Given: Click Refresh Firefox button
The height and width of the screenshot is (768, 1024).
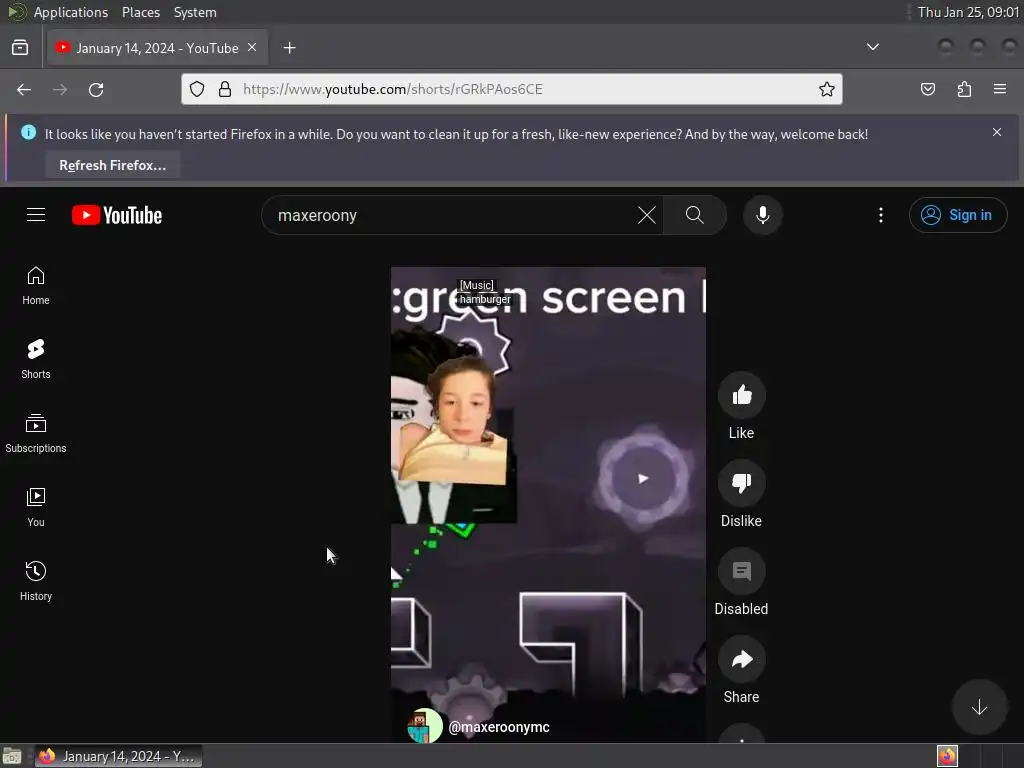Looking at the screenshot, I should click(x=112, y=165).
